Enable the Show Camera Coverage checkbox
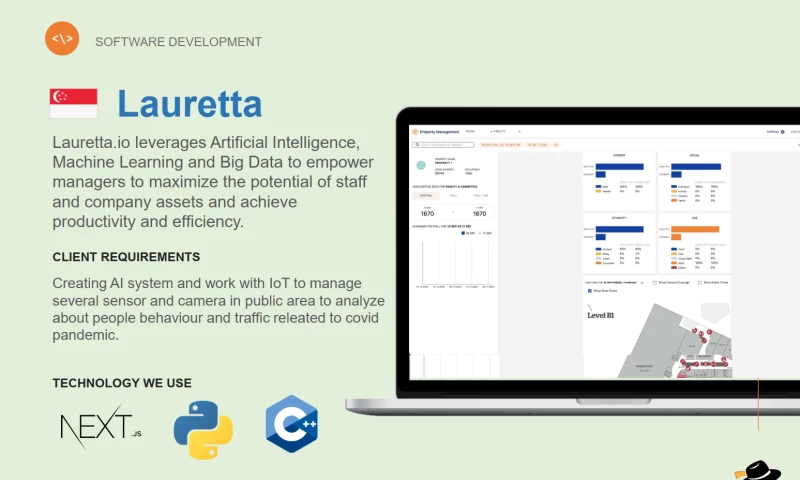Screen dimensions: 800x480 pos(654,283)
